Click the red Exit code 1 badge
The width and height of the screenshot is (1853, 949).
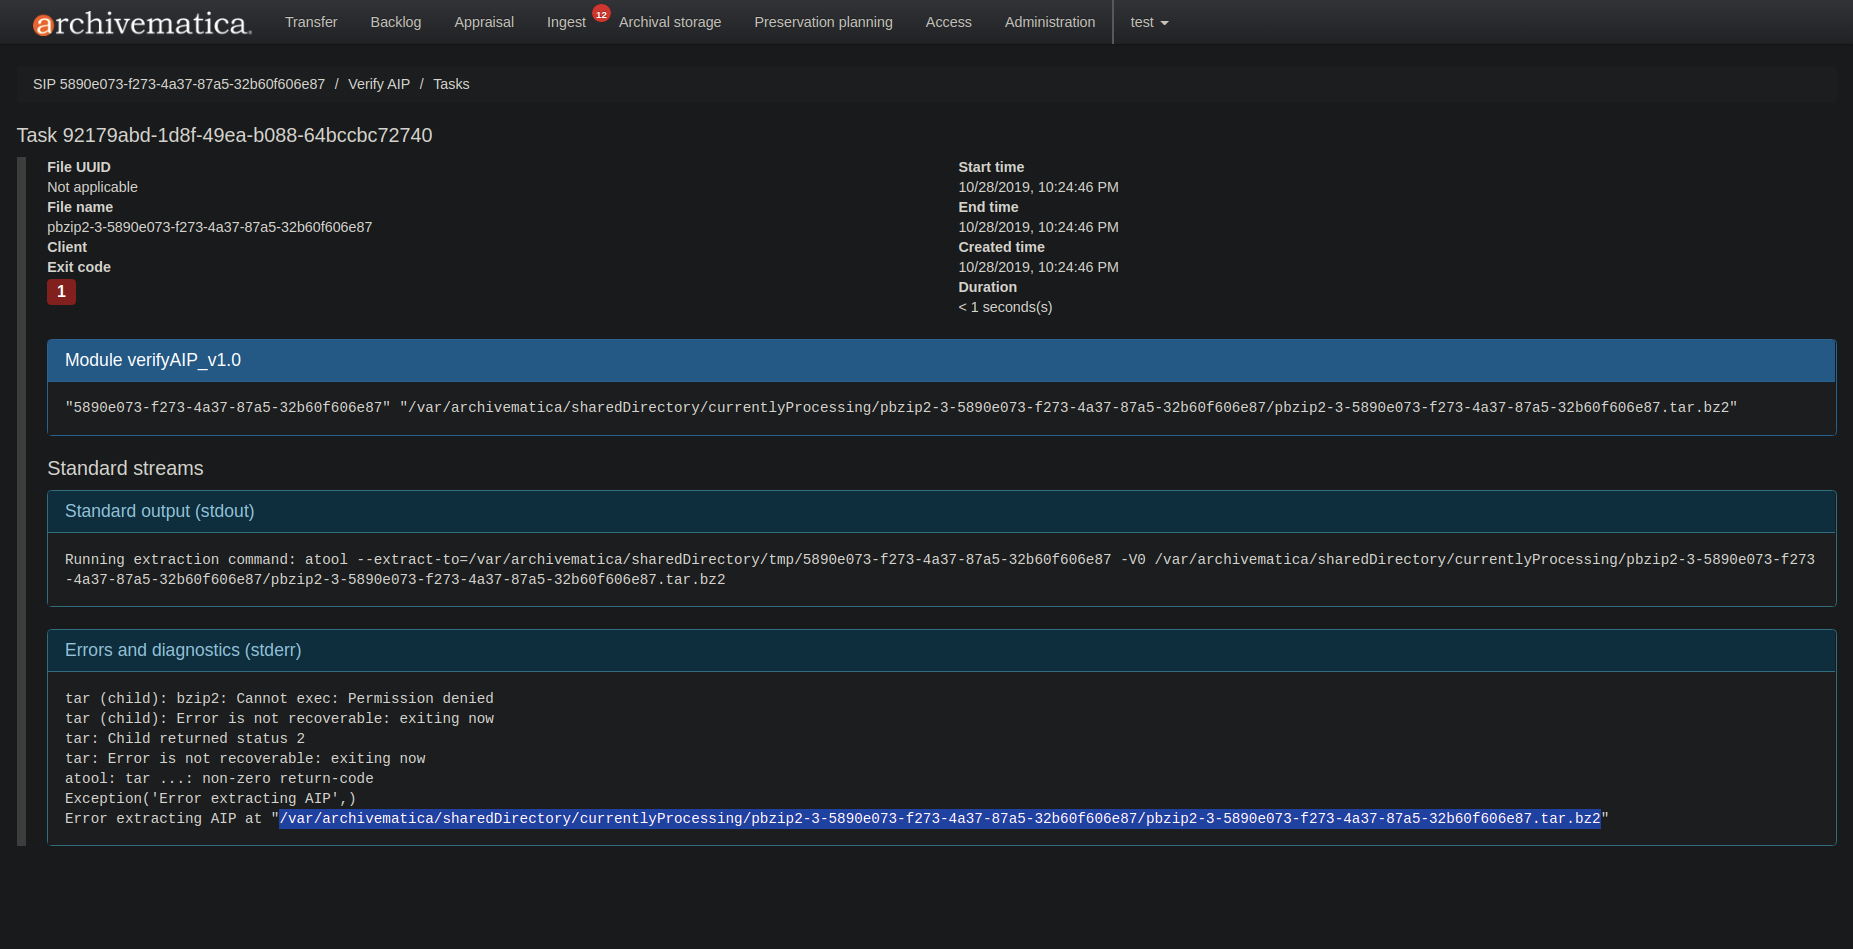pyautogui.click(x=61, y=292)
